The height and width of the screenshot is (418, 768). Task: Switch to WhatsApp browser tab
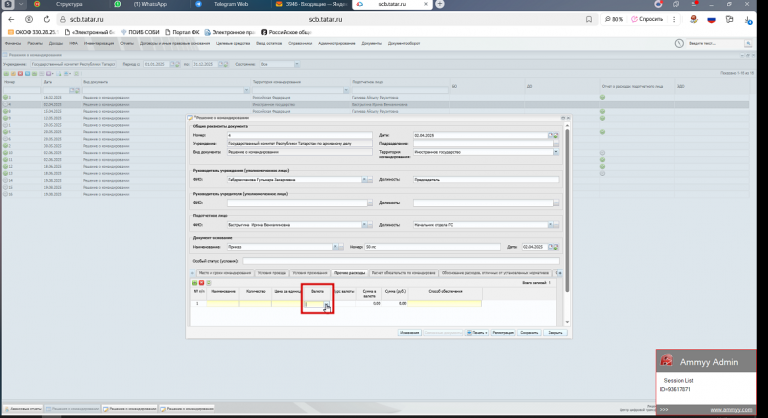point(149,4)
